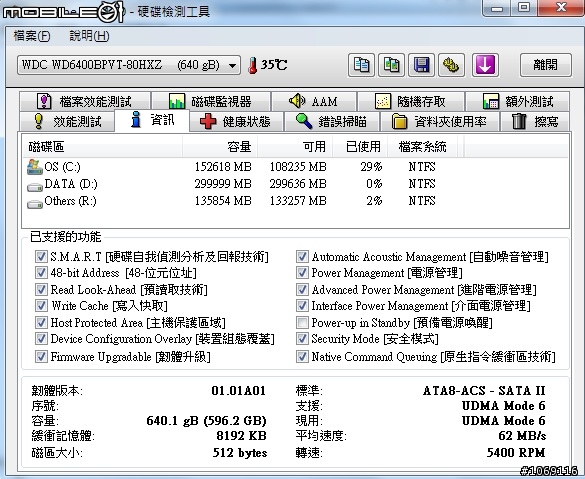Toggle the Advanced Power Management checkbox
Image resolution: width=585 pixels, height=479 pixels.
pos(302,289)
